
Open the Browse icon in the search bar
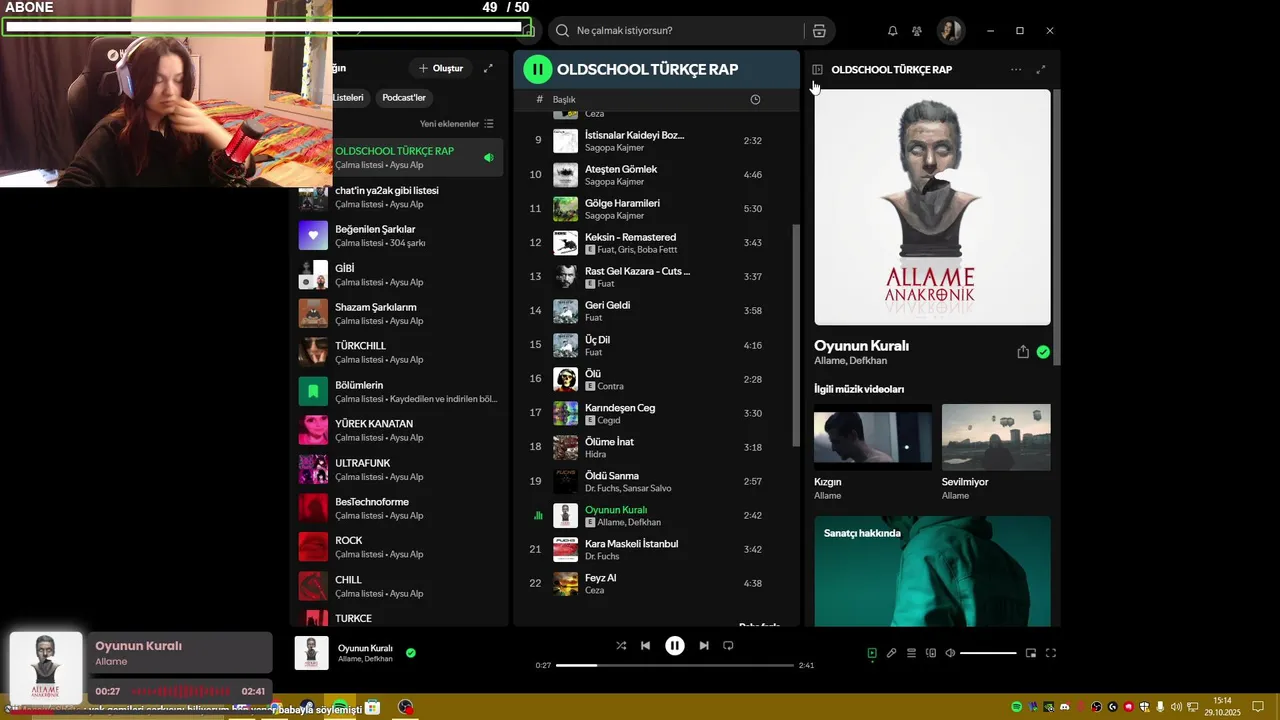(x=819, y=31)
